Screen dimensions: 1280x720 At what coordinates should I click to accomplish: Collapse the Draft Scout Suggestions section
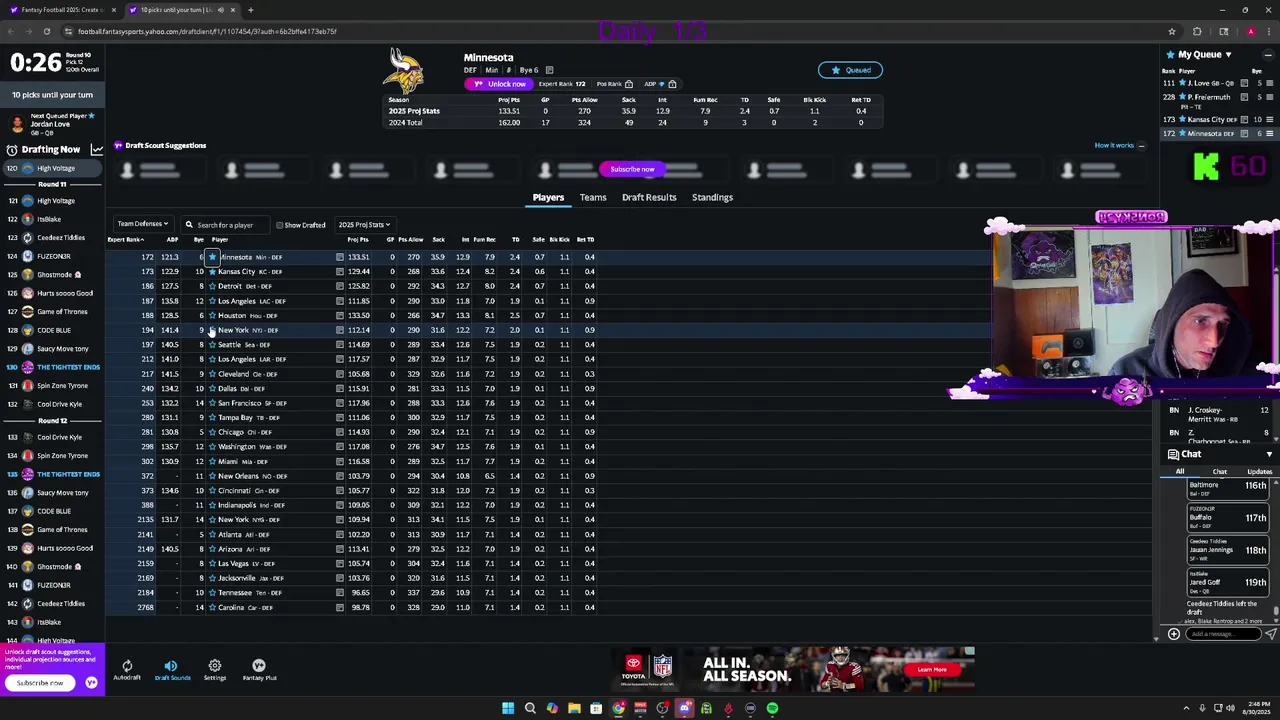pos(1141,146)
